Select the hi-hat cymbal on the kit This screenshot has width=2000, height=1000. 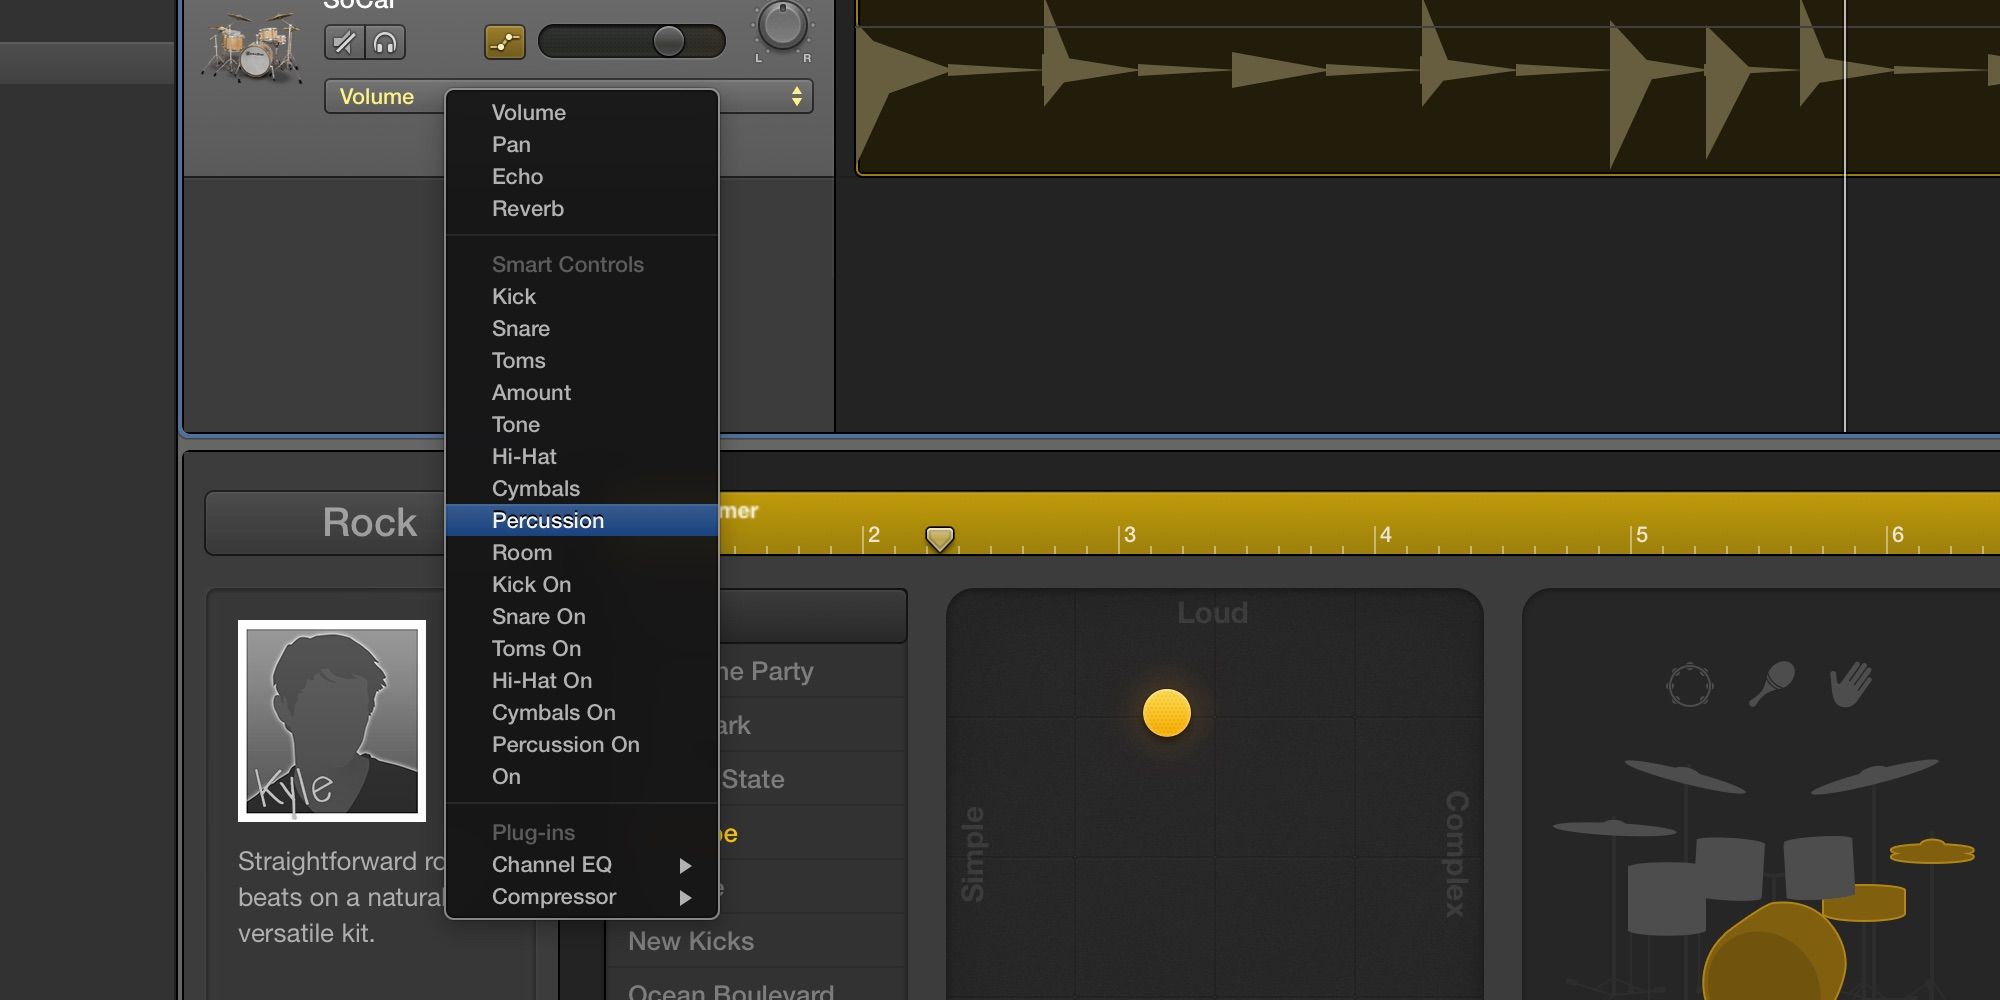(1932, 852)
